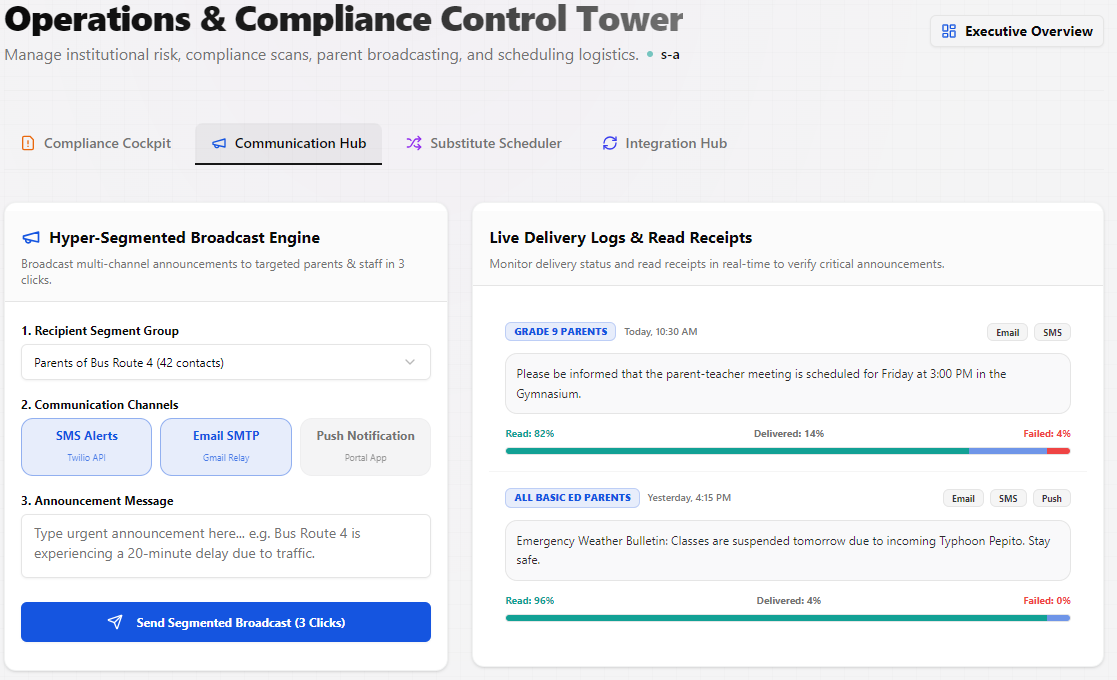The width and height of the screenshot is (1117, 680).
Task: Click the 'Live Delivery Logs & Read Receipts' heading
Action: pos(620,238)
